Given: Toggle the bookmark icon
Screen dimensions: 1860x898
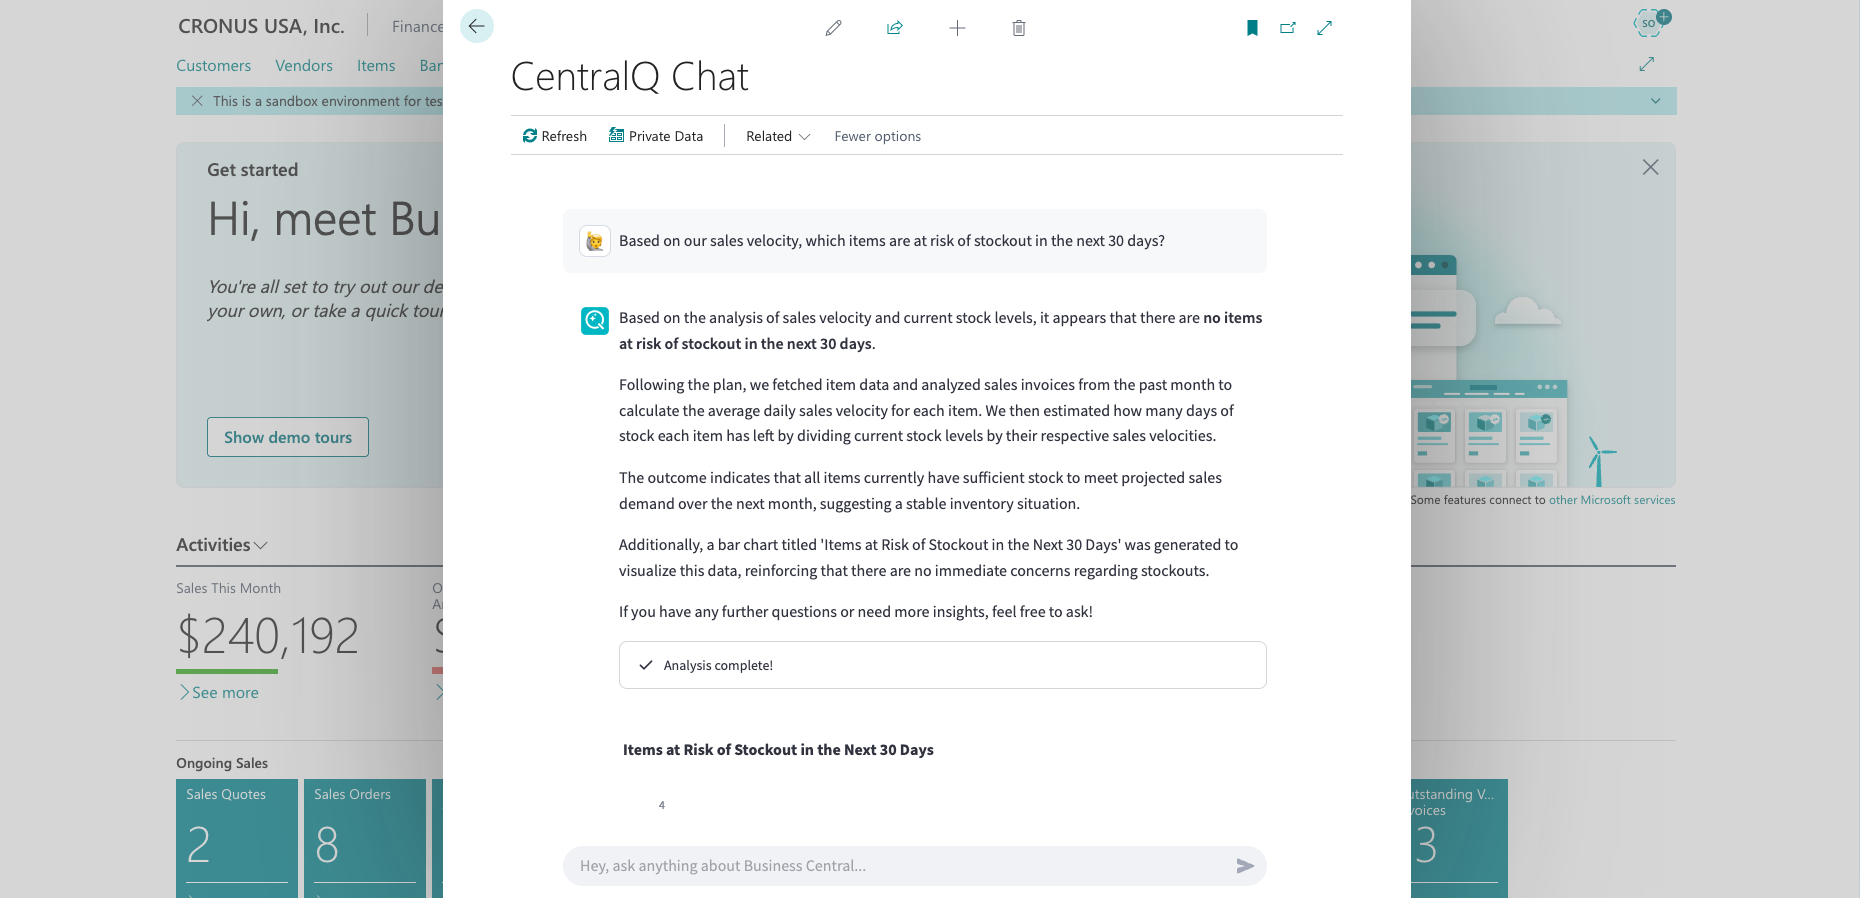Looking at the screenshot, I should click(x=1252, y=28).
